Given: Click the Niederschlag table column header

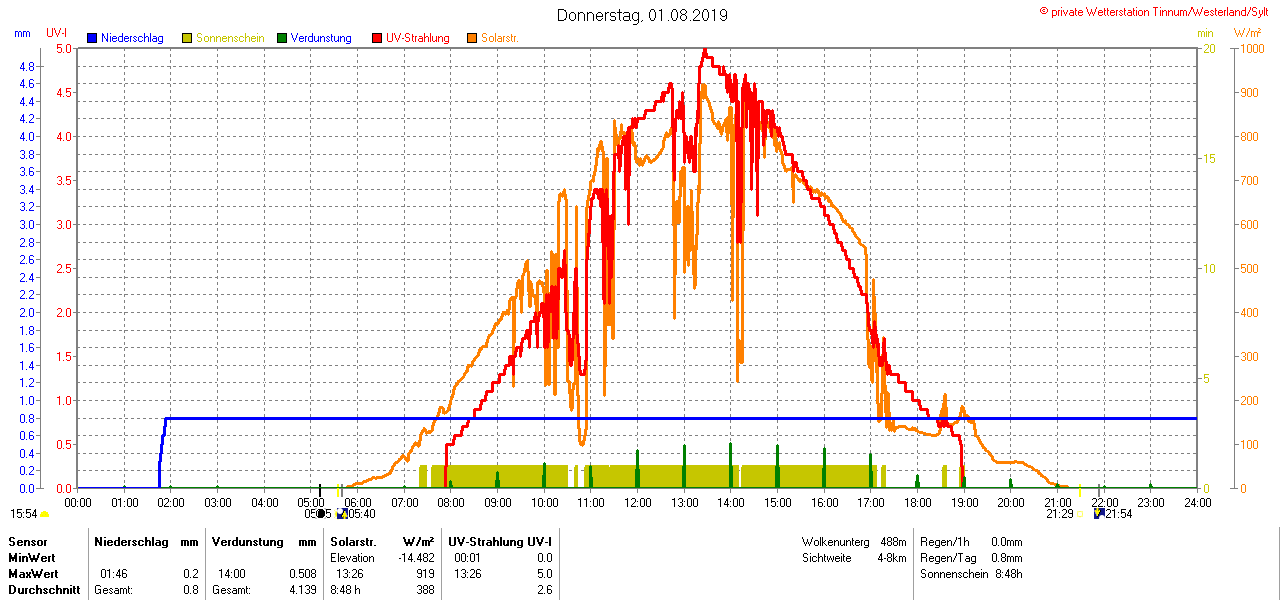Looking at the screenshot, I should [130, 541].
